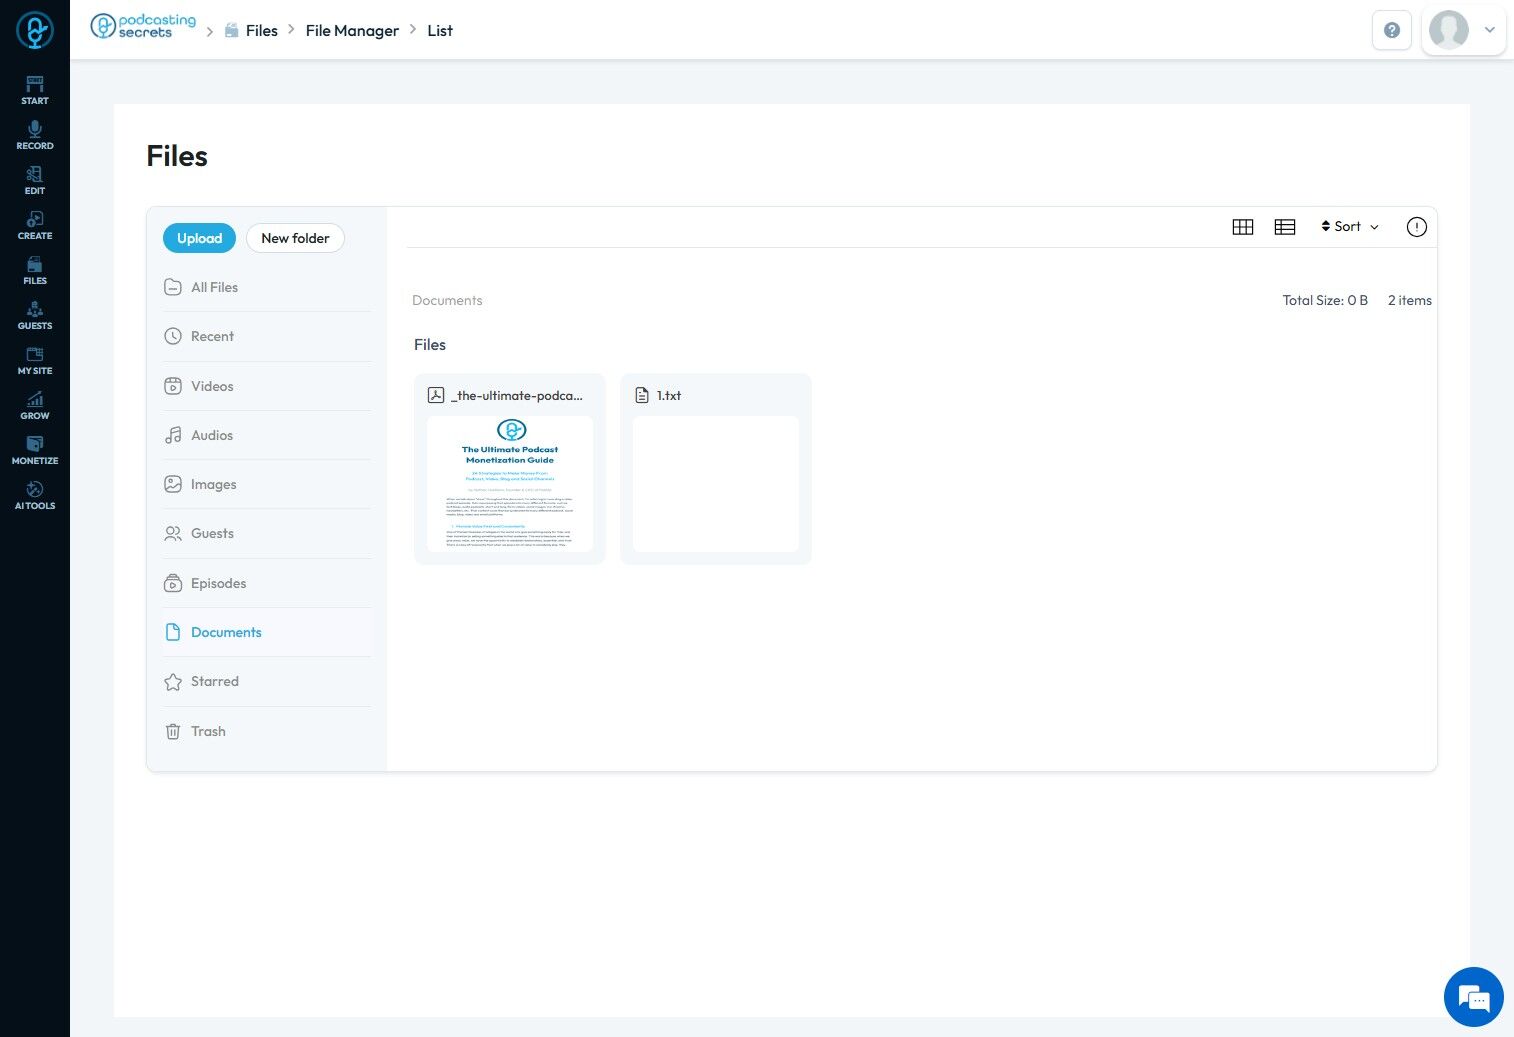Open the help question mark button

click(x=1391, y=30)
